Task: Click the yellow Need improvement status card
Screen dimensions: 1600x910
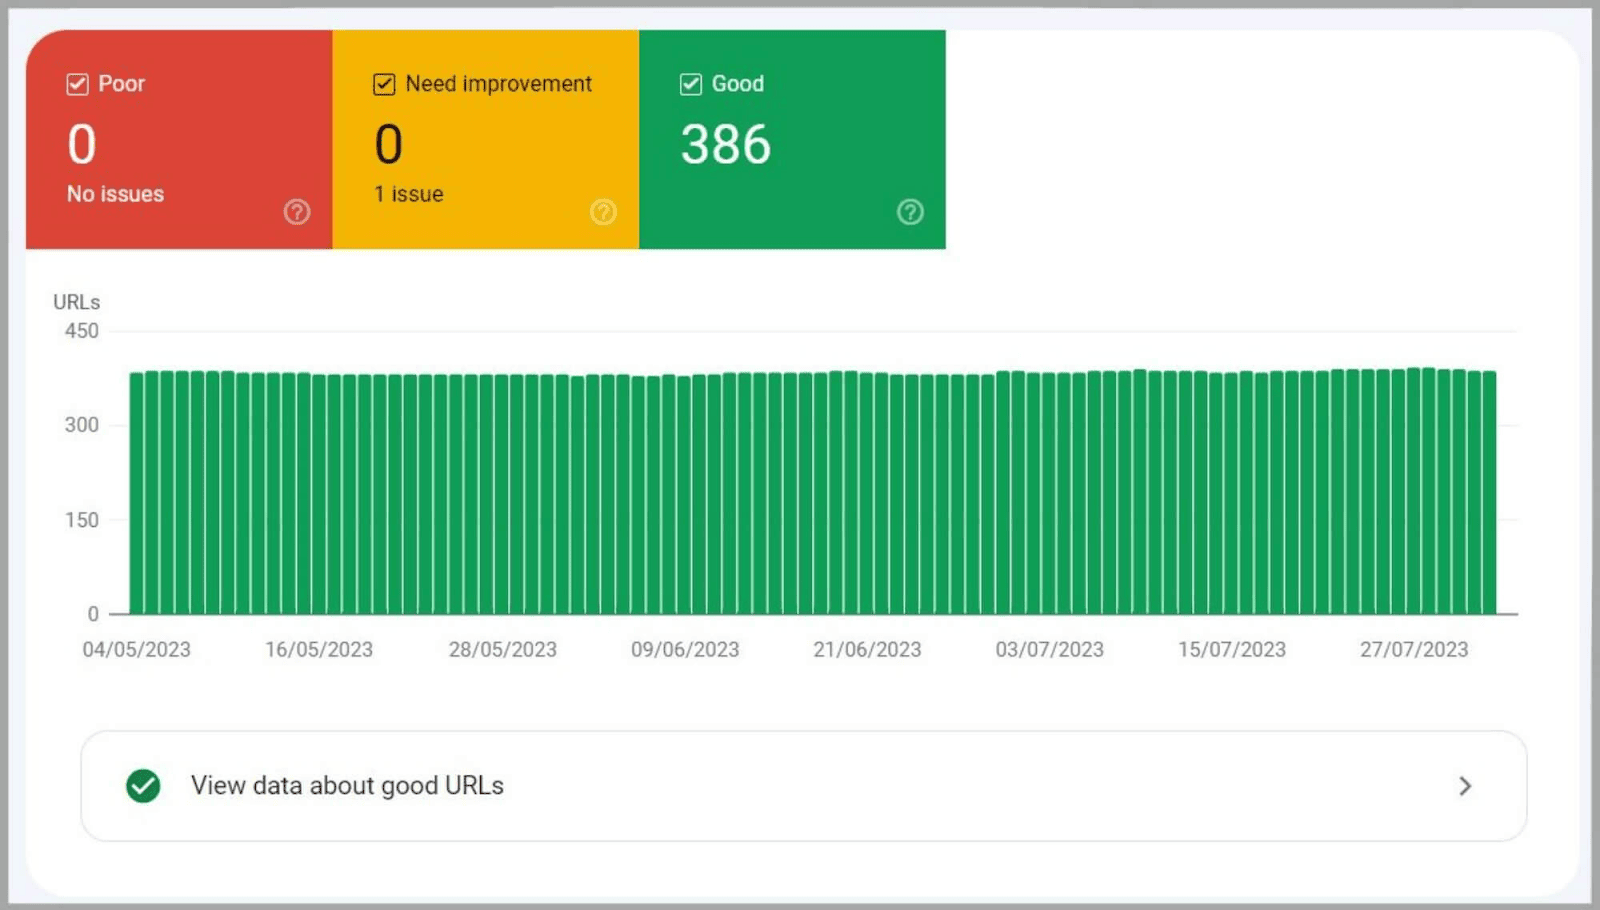Action: [x=485, y=140]
